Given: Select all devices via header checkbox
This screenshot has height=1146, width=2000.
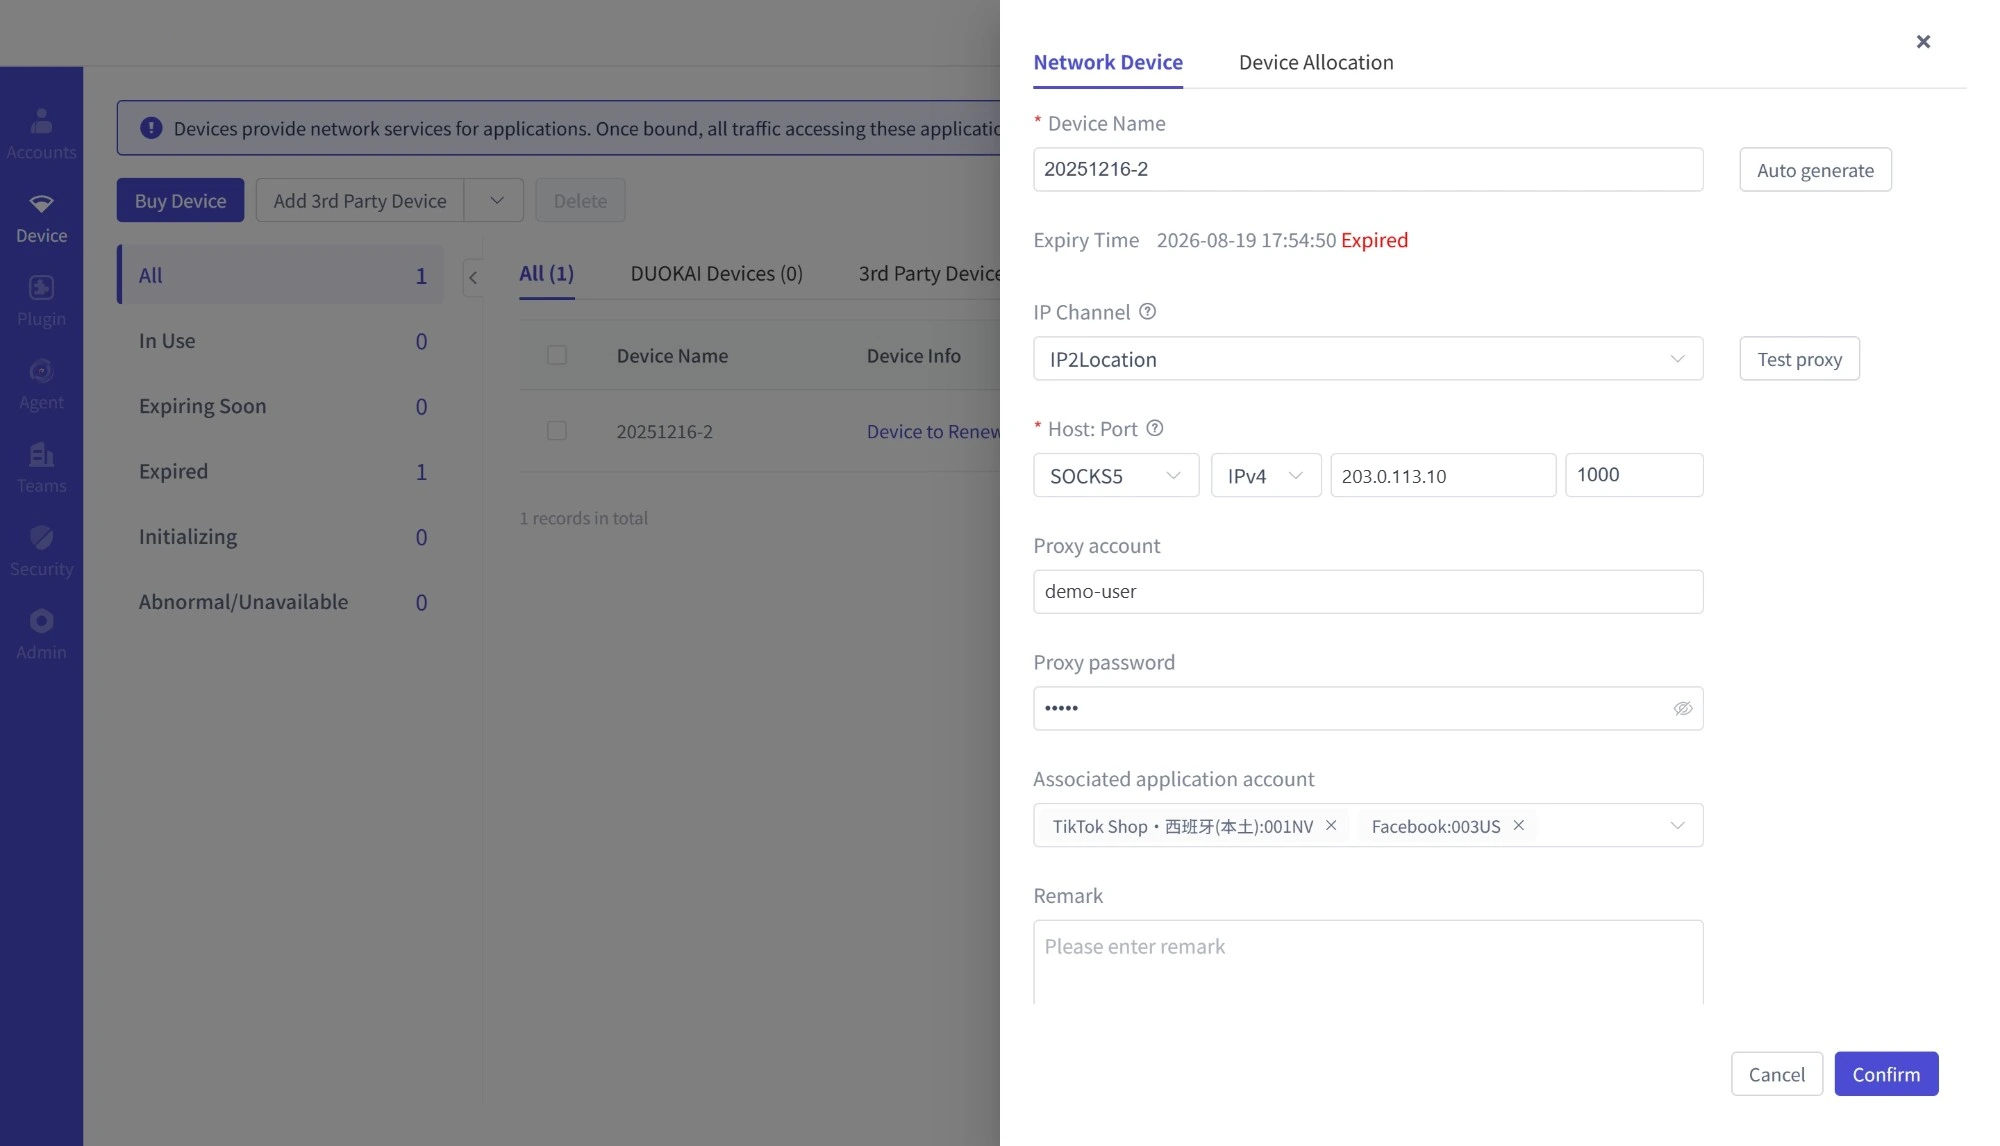Looking at the screenshot, I should point(557,355).
